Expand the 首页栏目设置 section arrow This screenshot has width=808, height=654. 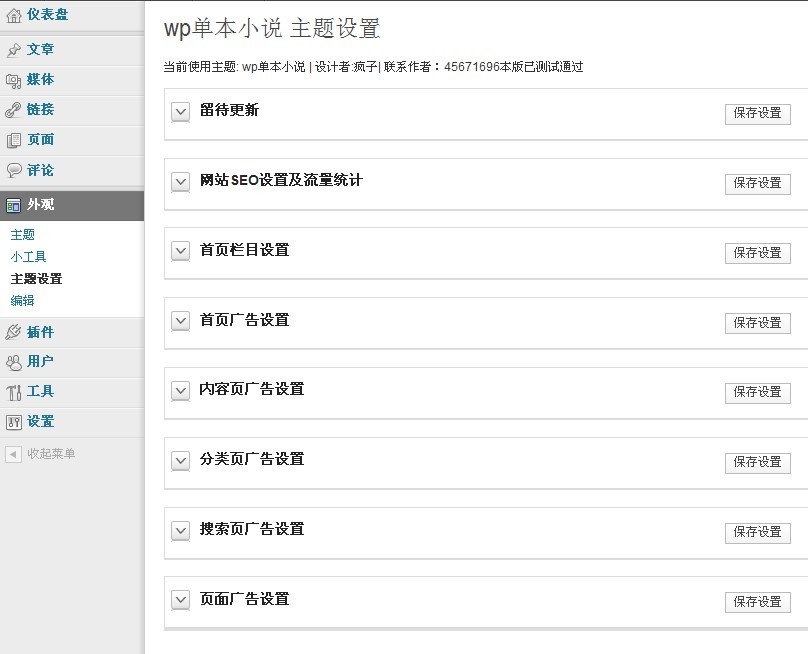[180, 251]
